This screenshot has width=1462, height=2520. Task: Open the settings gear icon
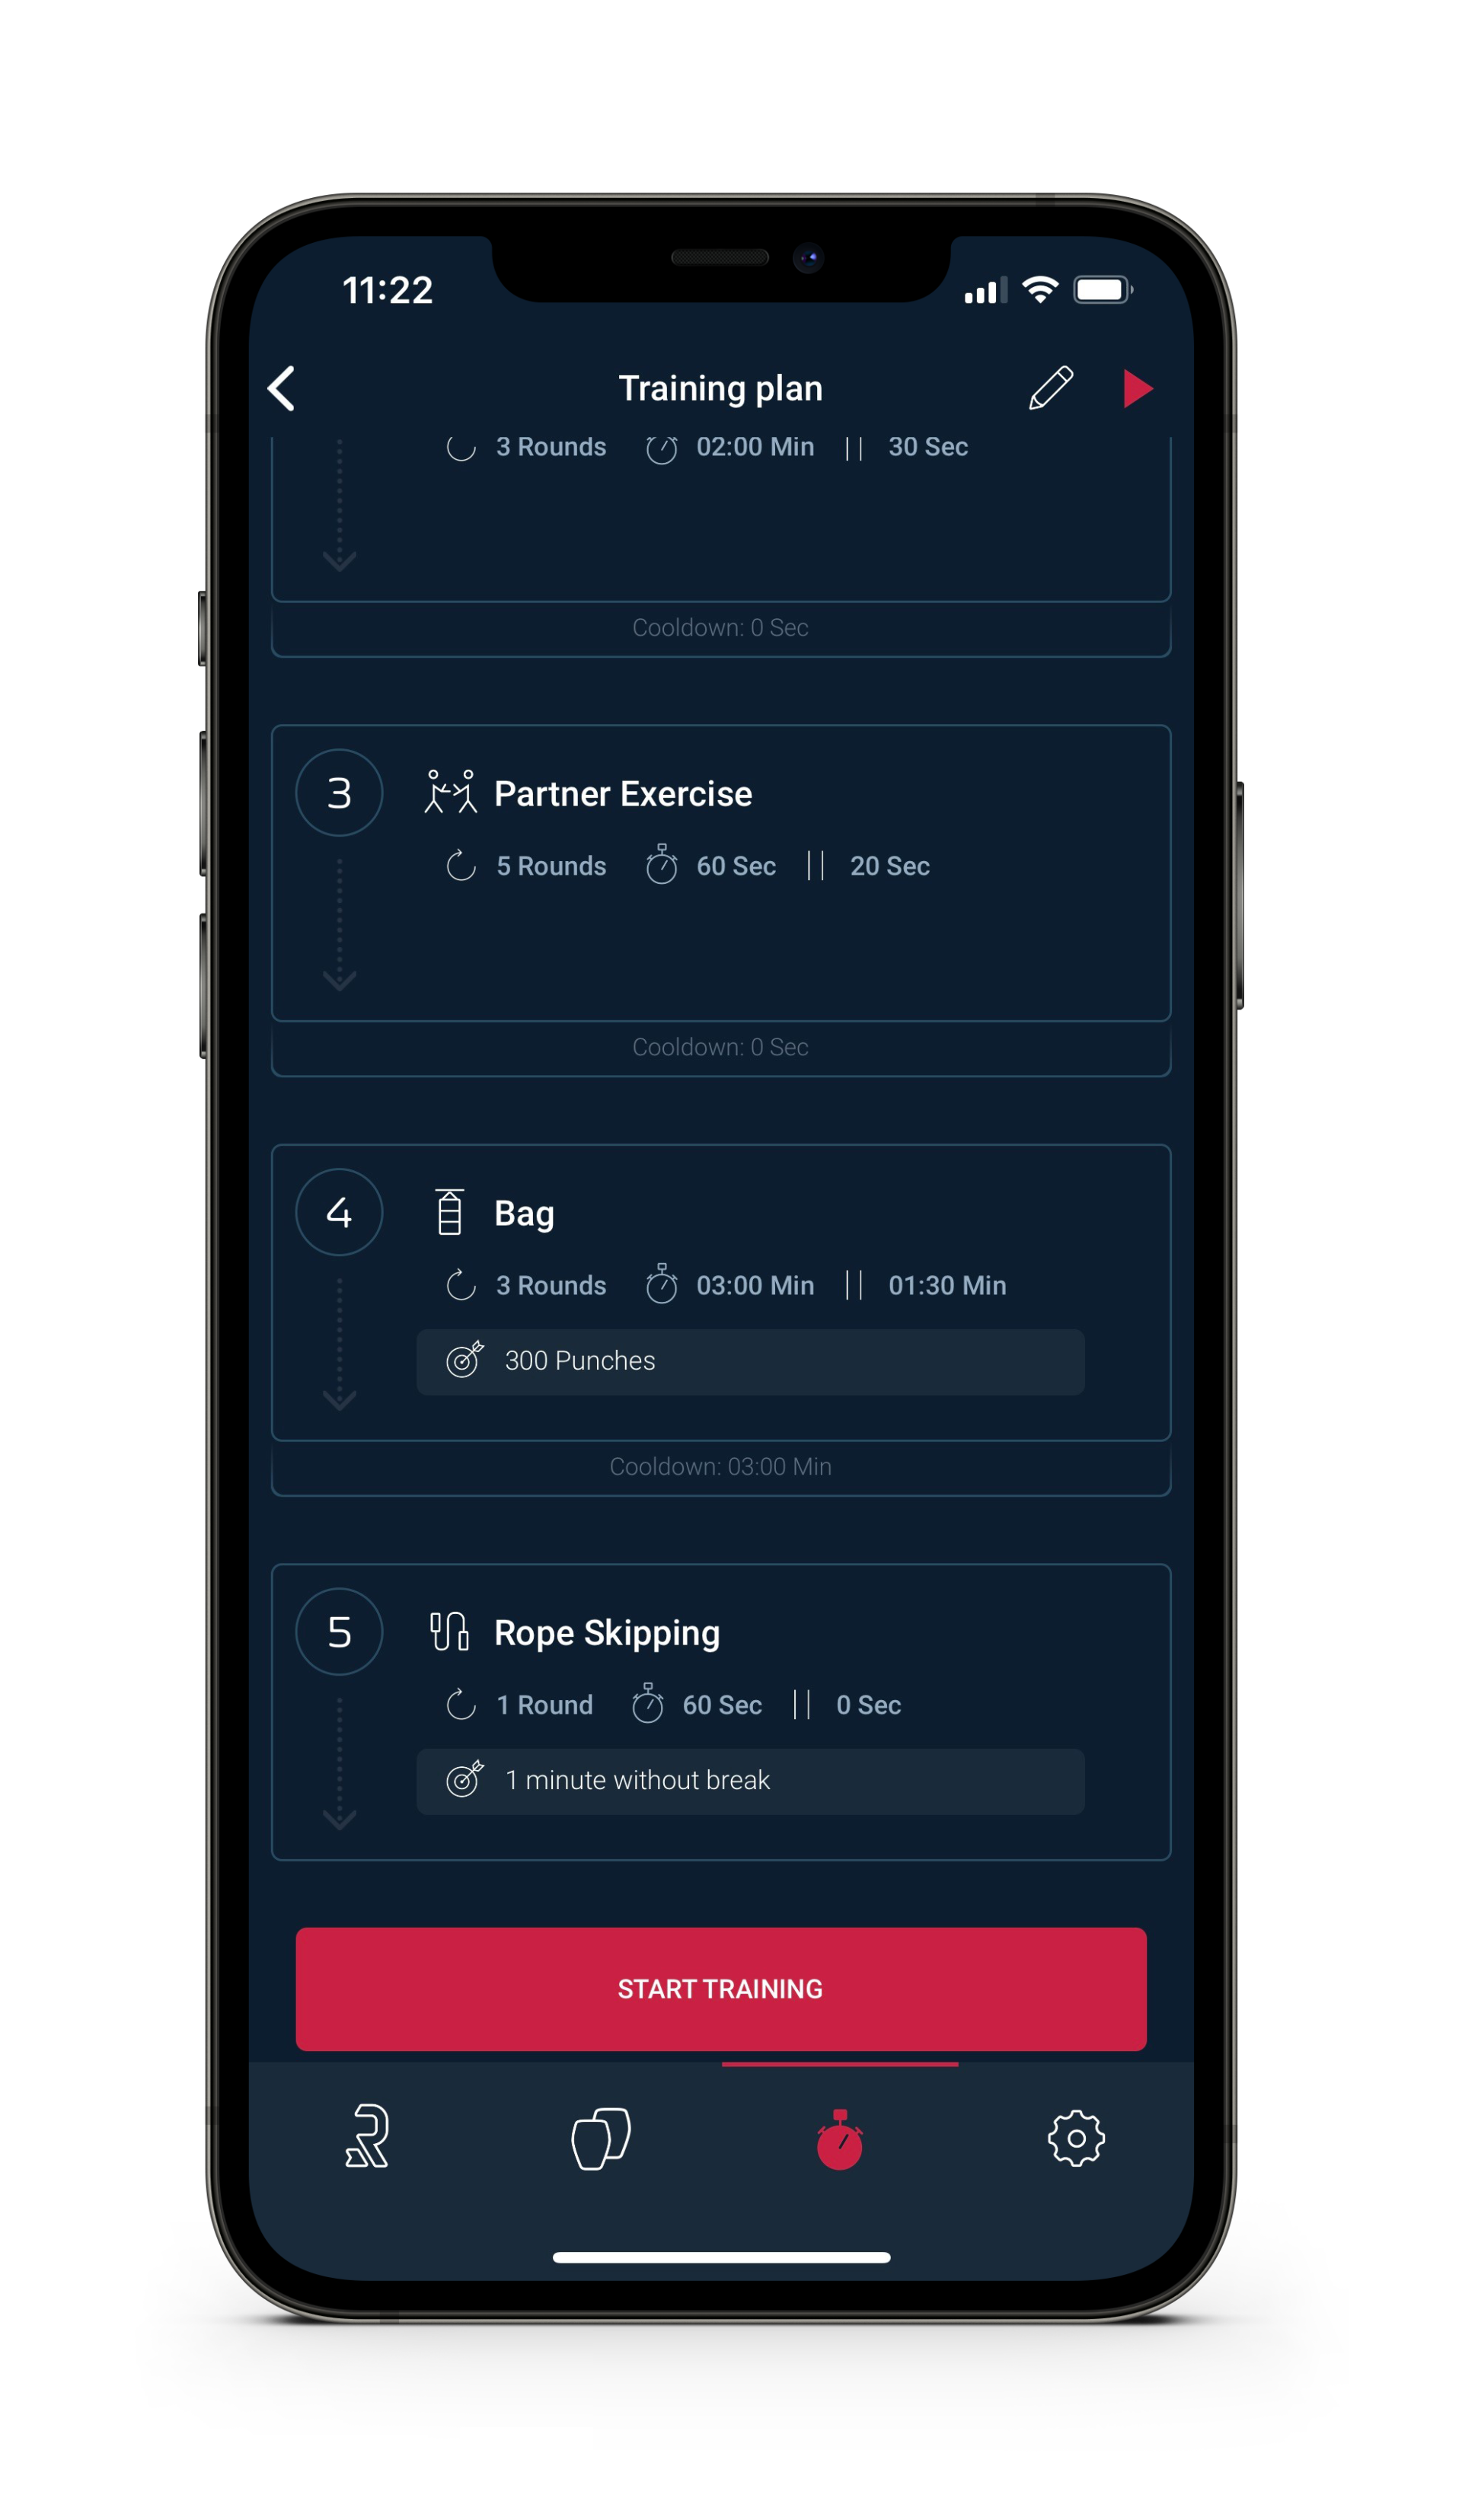pos(1079,2137)
